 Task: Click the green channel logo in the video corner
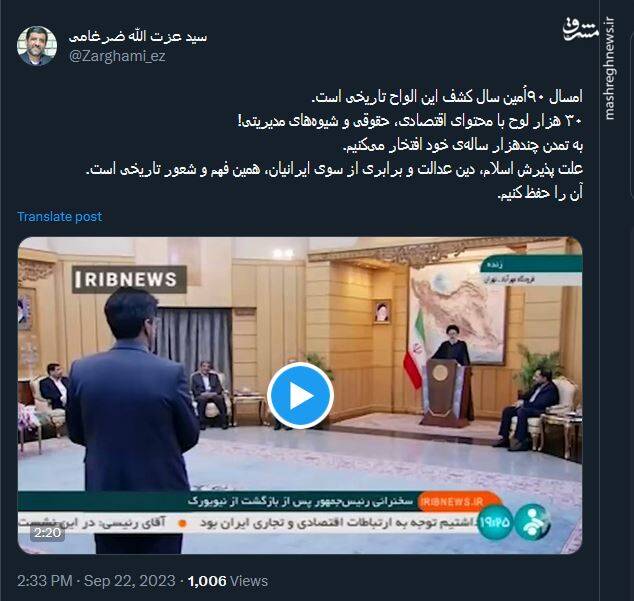point(534,523)
